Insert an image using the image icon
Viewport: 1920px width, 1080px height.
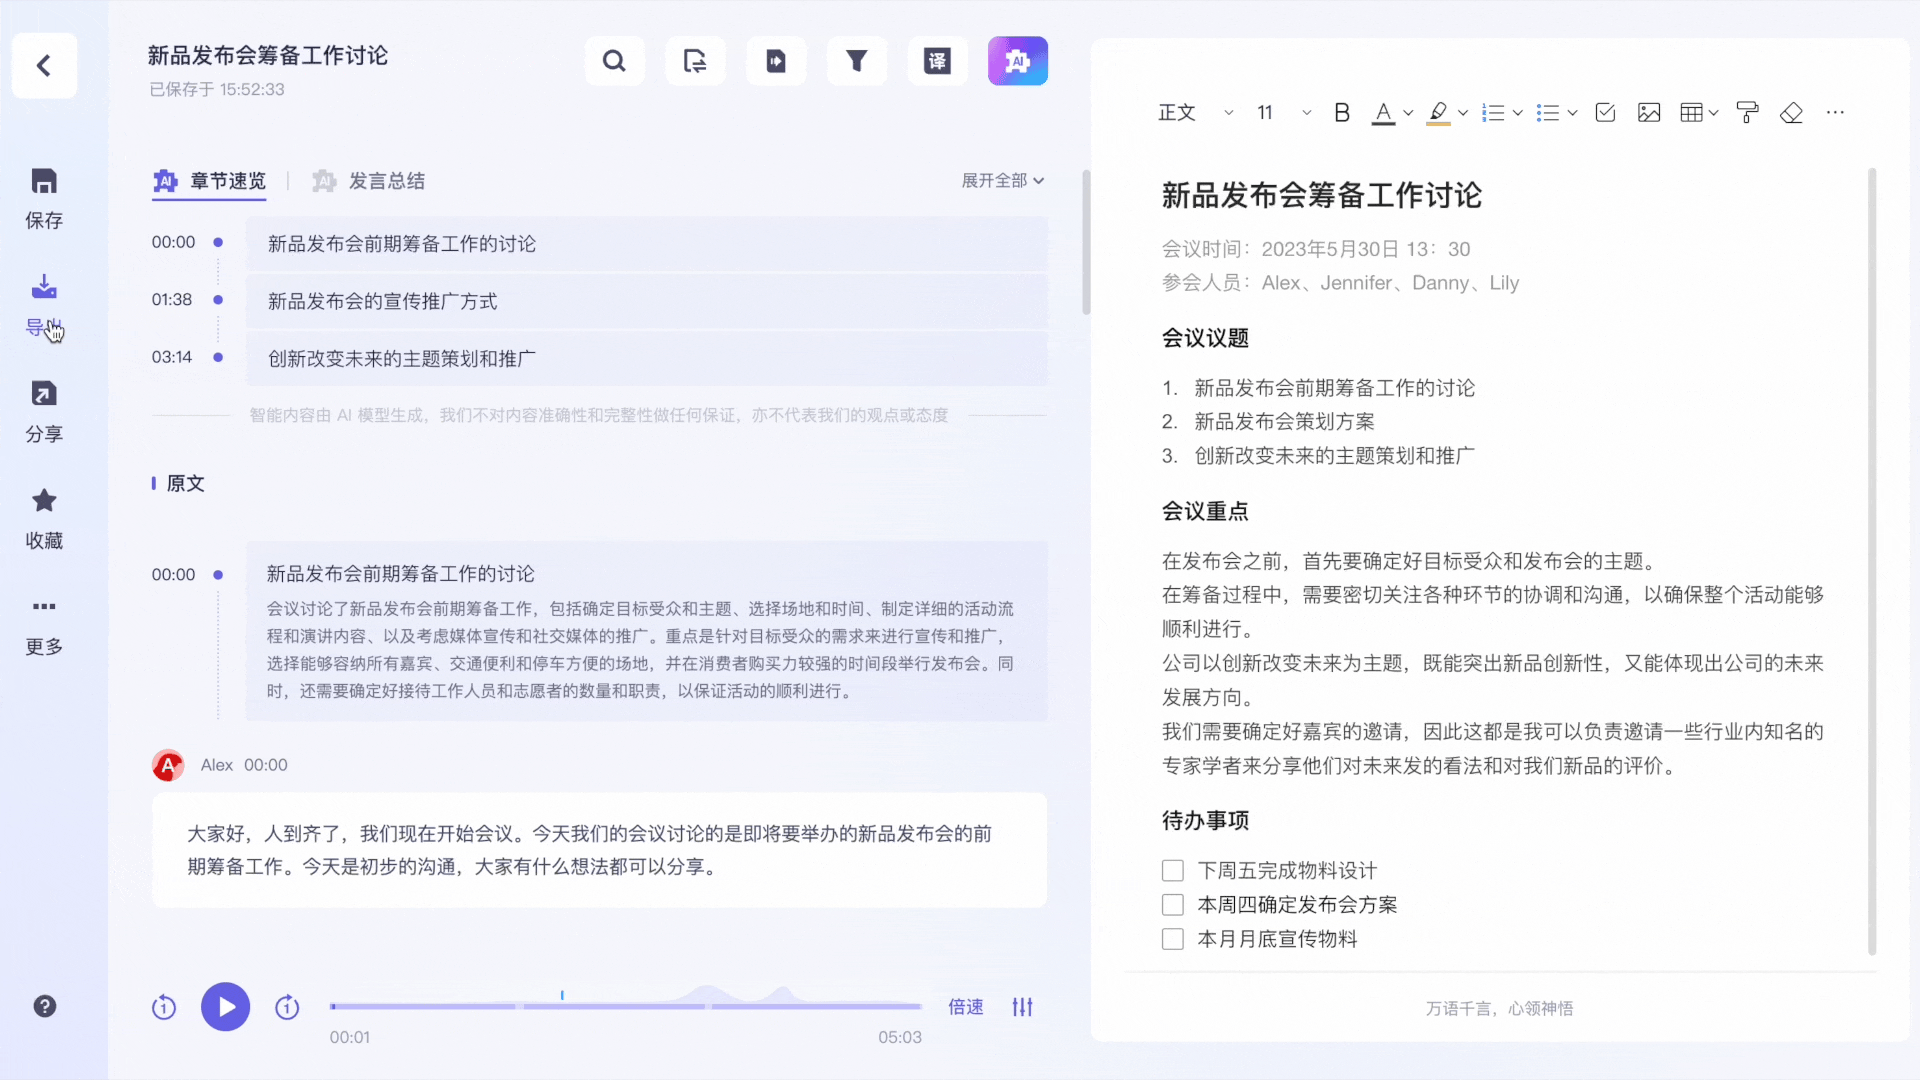coord(1648,112)
